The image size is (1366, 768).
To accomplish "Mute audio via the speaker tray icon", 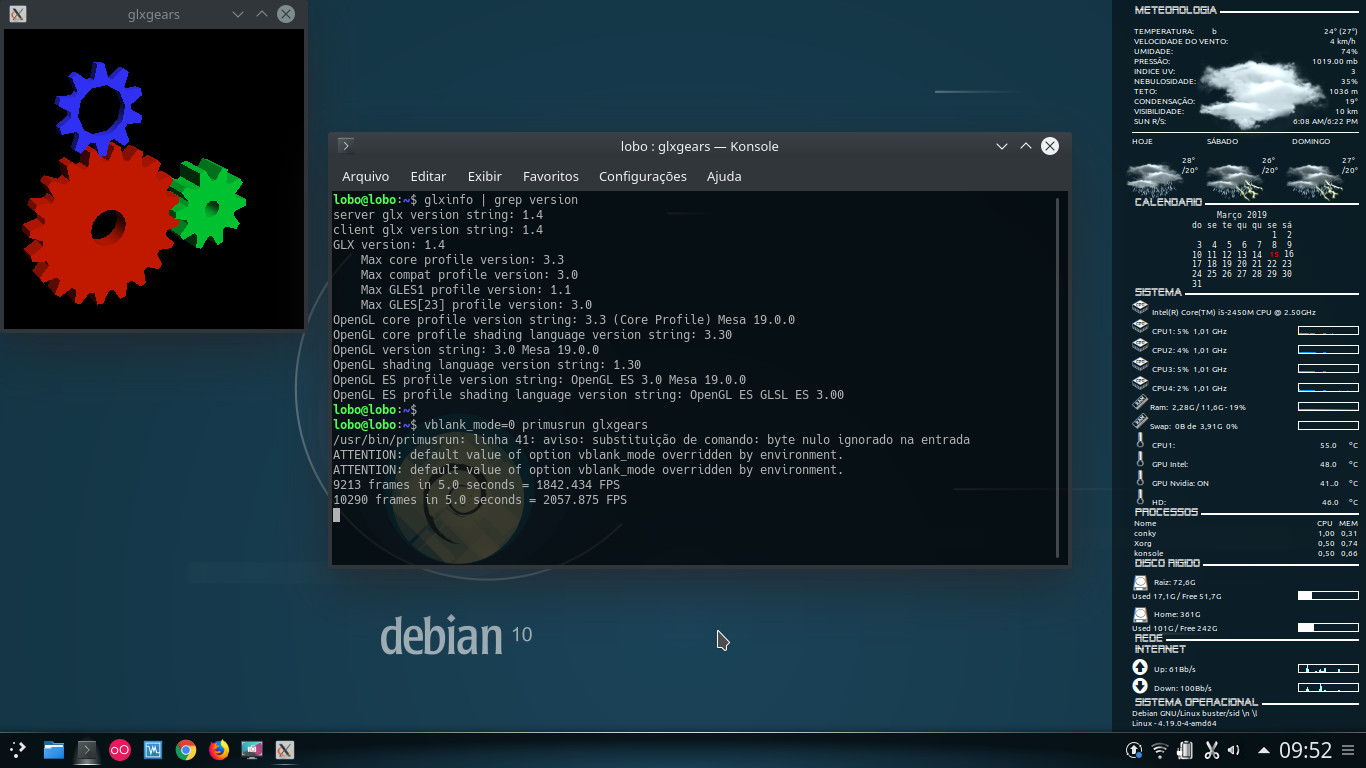I will 1234,750.
